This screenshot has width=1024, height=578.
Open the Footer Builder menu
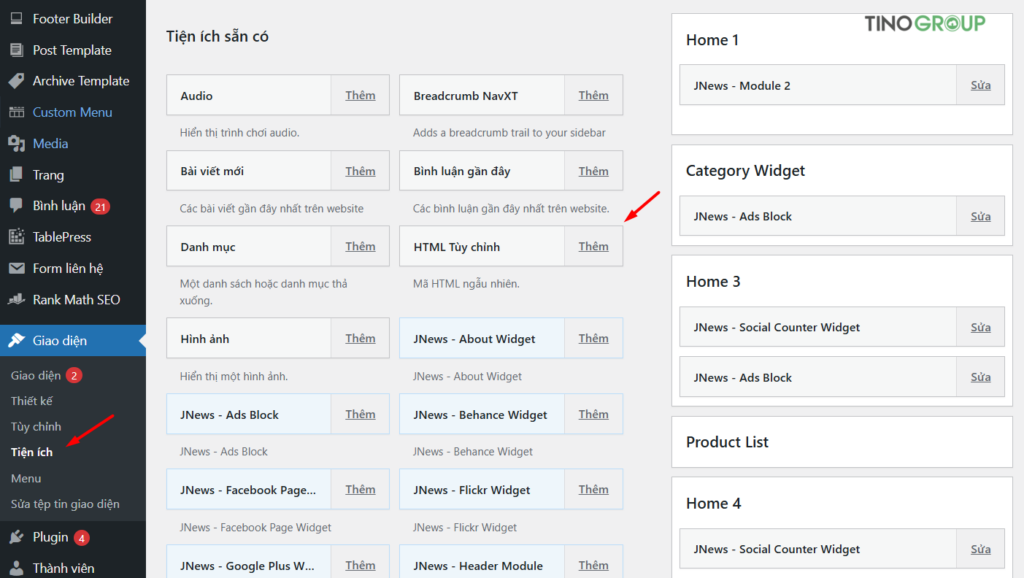click(72, 18)
